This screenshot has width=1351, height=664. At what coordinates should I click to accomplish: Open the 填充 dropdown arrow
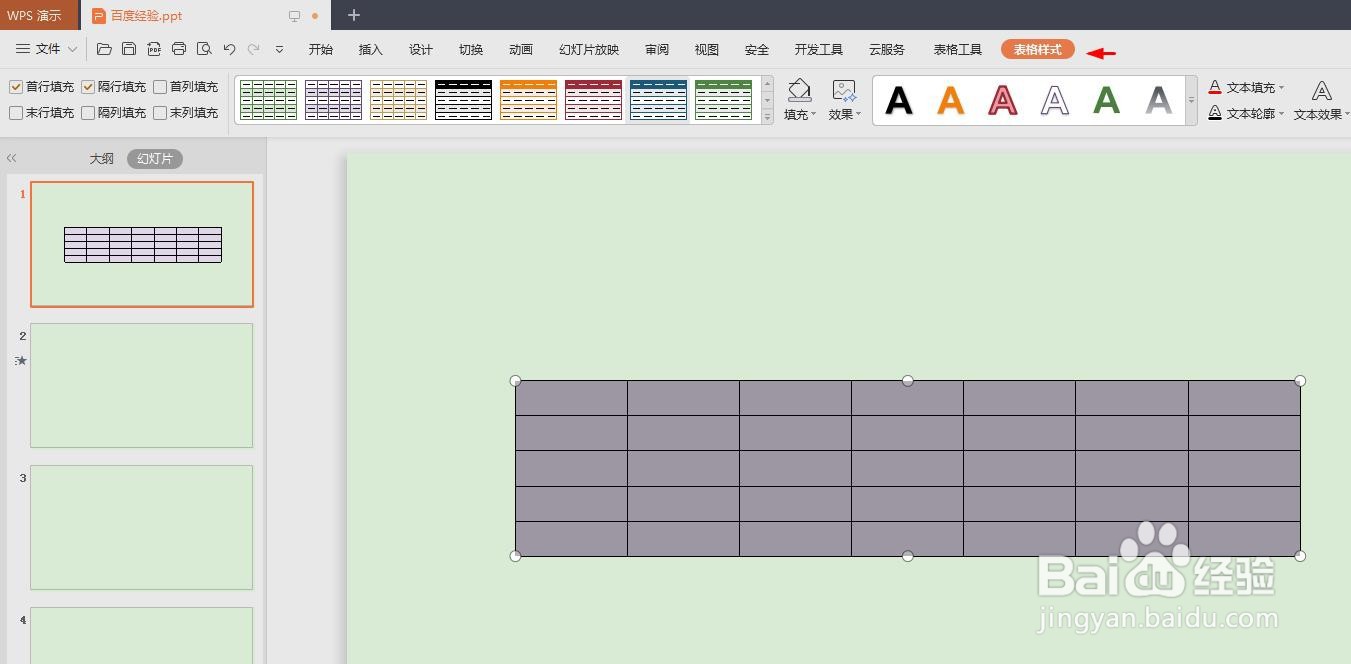point(813,115)
